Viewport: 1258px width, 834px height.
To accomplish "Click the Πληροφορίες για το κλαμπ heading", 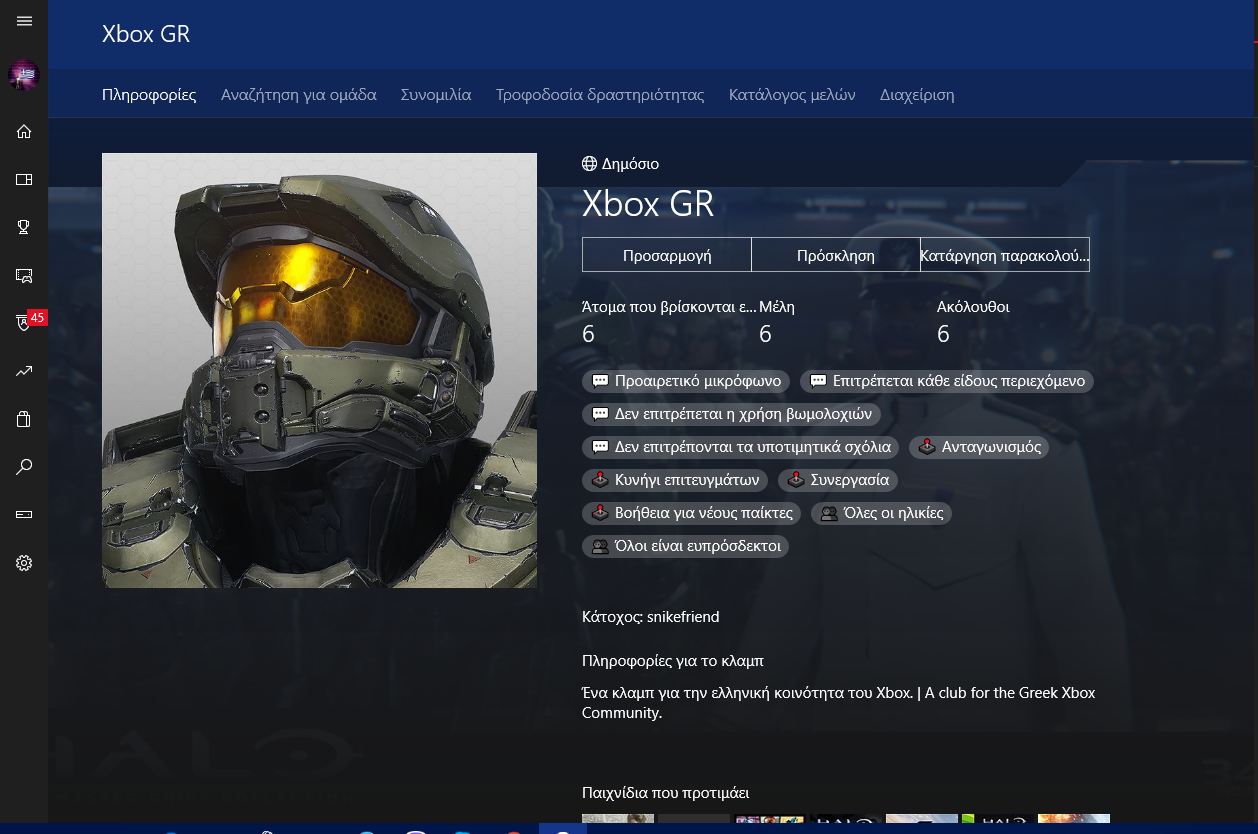I will [673, 661].
